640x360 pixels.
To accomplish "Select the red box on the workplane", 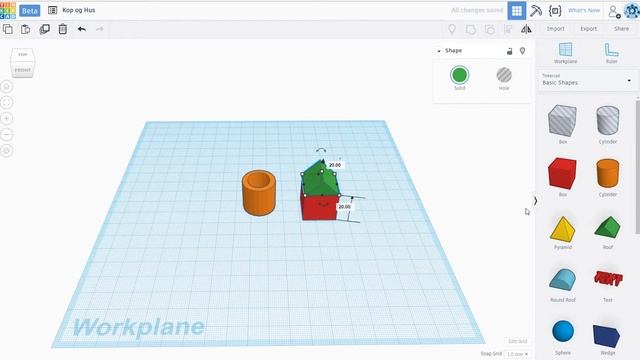I will pyautogui.click(x=320, y=209).
